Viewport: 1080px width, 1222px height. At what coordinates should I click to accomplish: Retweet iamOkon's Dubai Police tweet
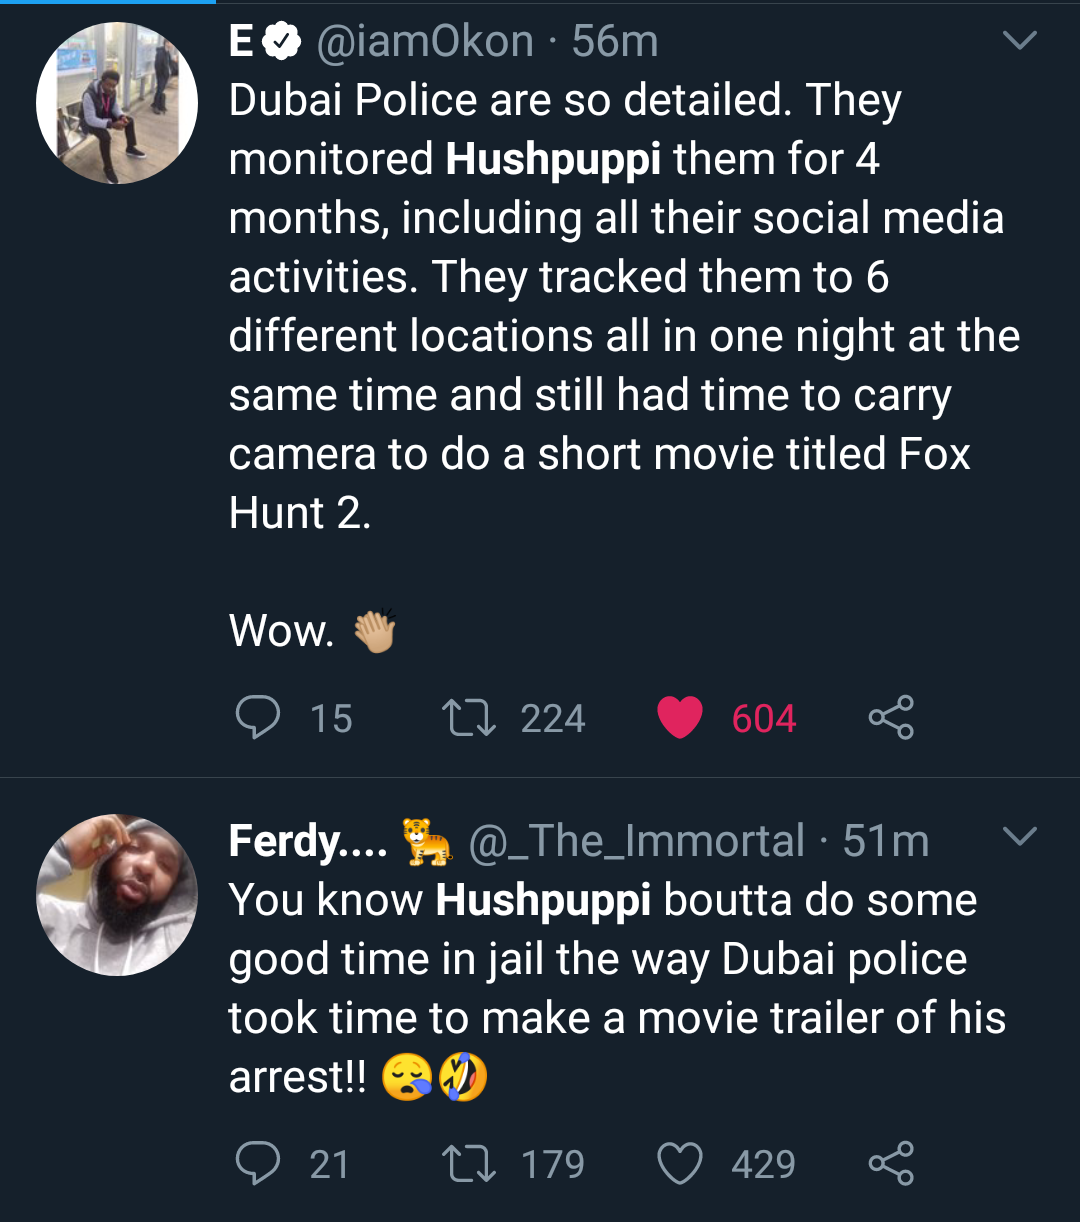[469, 718]
